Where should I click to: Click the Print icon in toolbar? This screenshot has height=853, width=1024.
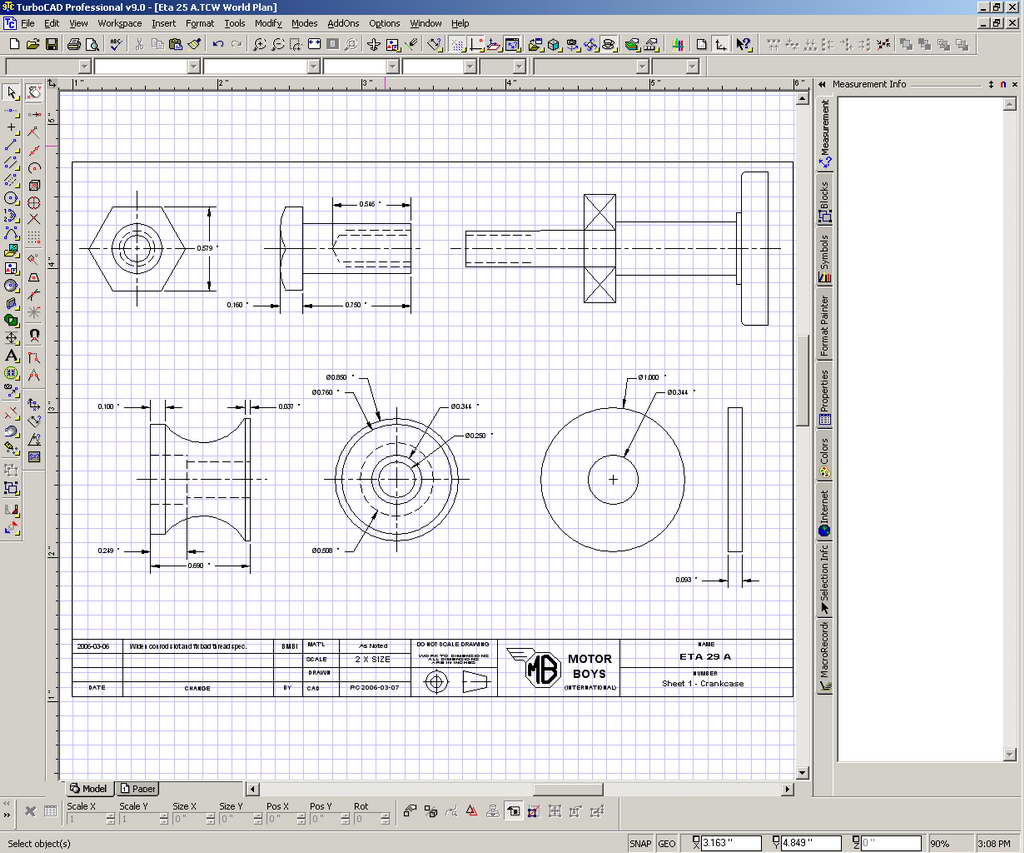click(x=73, y=44)
